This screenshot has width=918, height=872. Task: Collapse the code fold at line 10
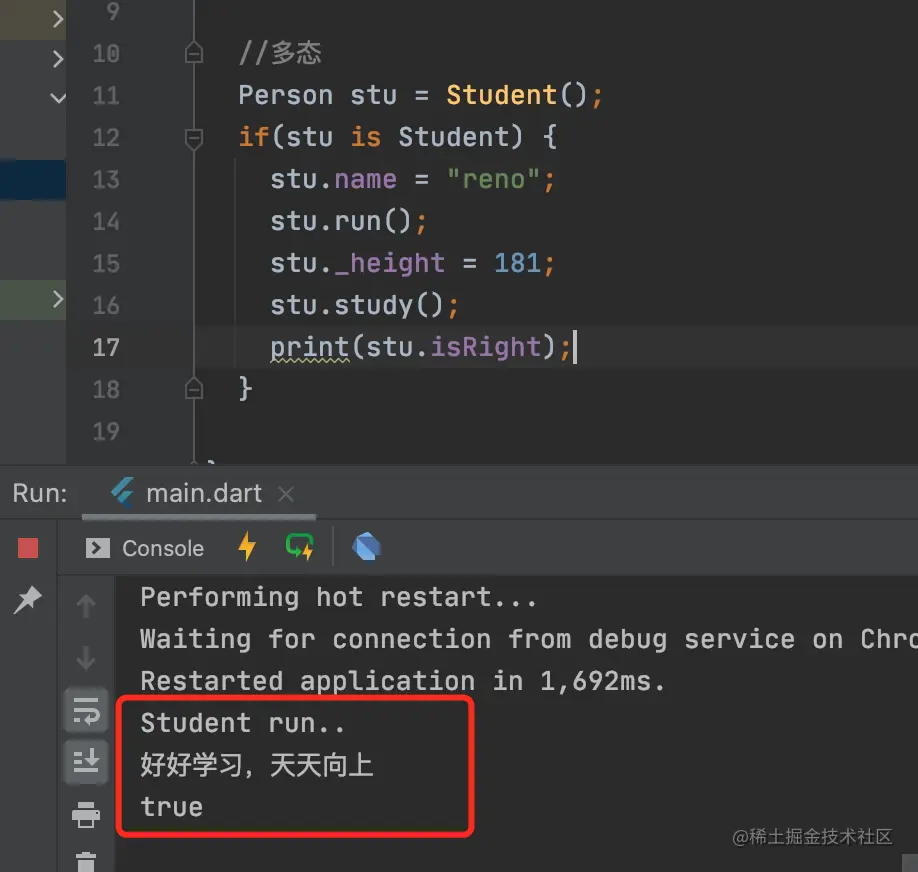point(194,53)
